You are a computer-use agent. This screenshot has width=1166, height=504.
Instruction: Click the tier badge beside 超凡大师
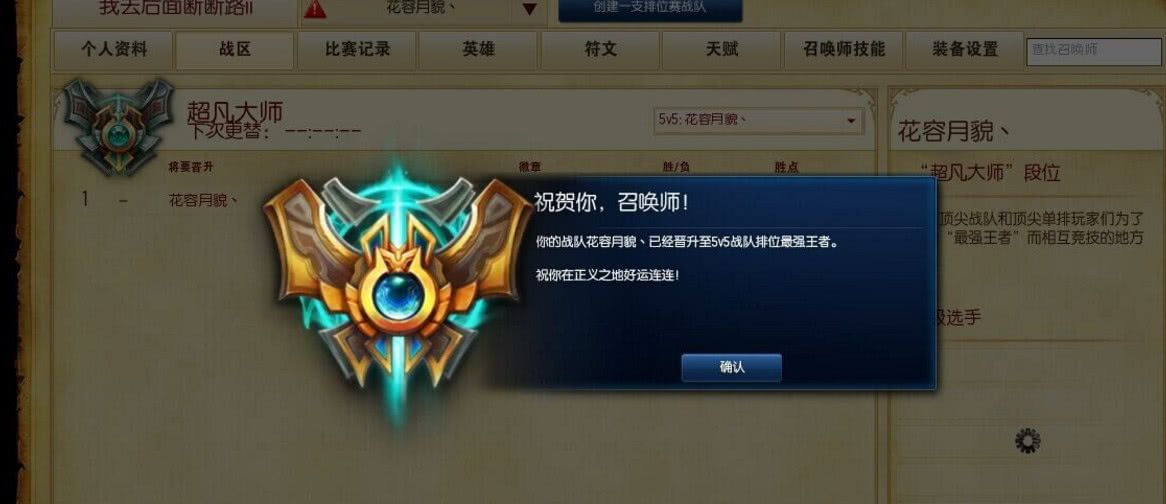[x=117, y=127]
